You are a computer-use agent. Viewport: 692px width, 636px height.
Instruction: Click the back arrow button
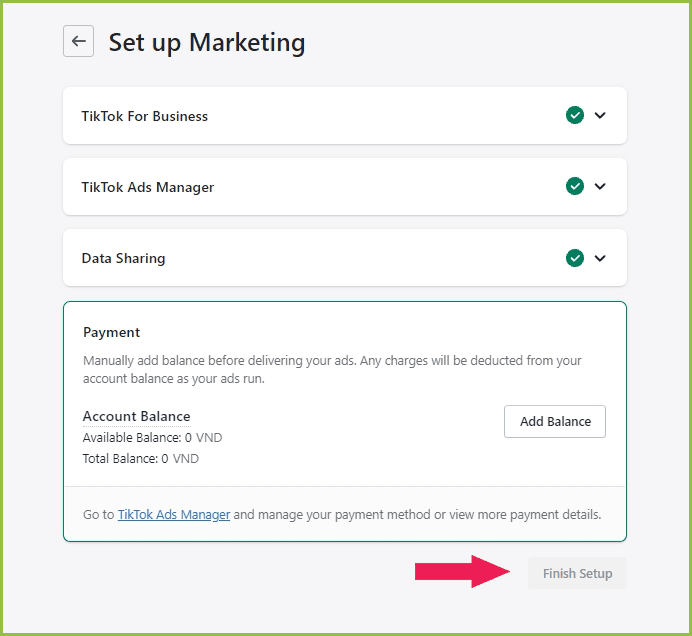click(x=78, y=42)
